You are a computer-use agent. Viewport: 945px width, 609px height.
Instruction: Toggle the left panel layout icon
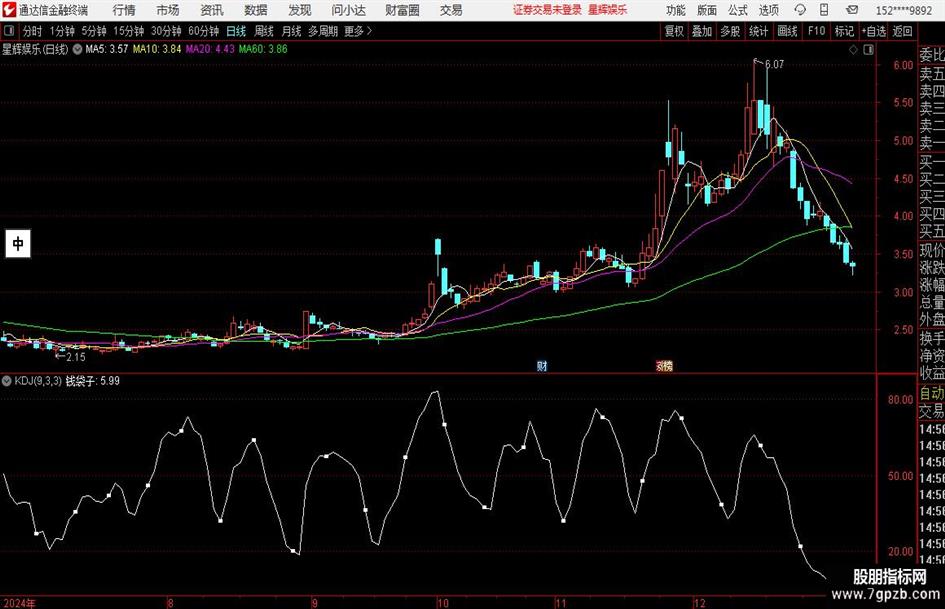point(9,31)
